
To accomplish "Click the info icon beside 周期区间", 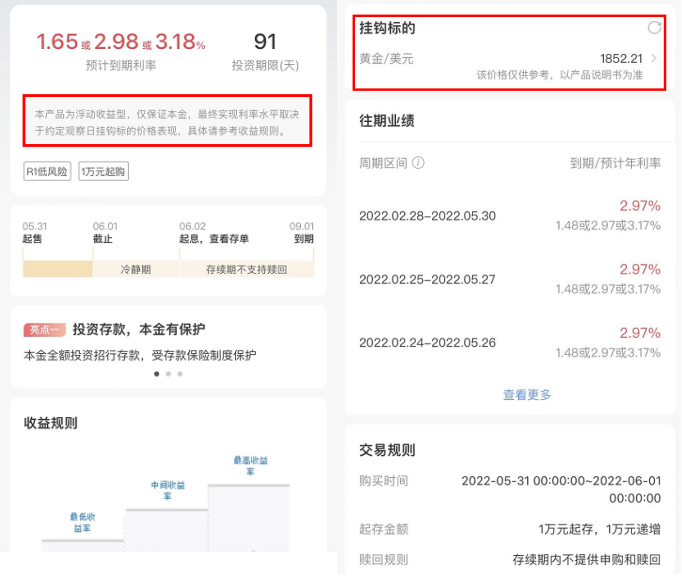I will (418, 162).
